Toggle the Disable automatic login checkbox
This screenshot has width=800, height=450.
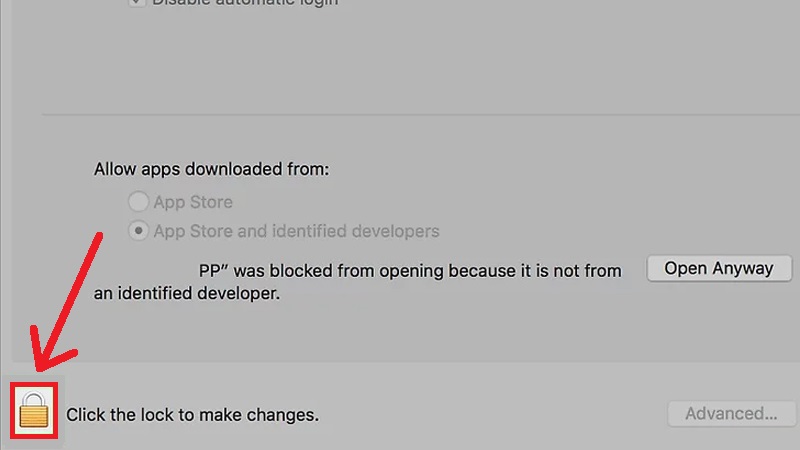[137, 2]
